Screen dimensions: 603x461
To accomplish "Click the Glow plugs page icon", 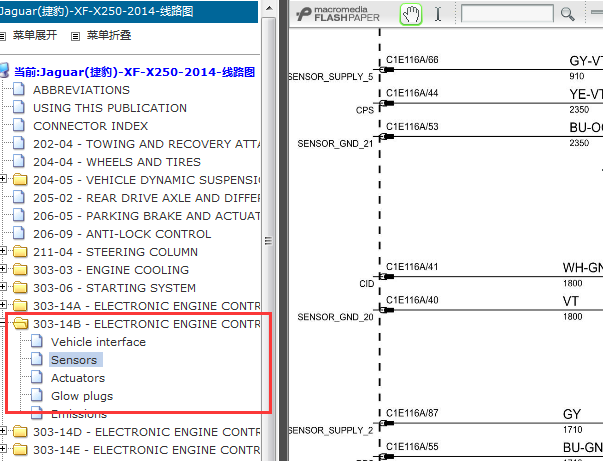I will click(x=37, y=395).
